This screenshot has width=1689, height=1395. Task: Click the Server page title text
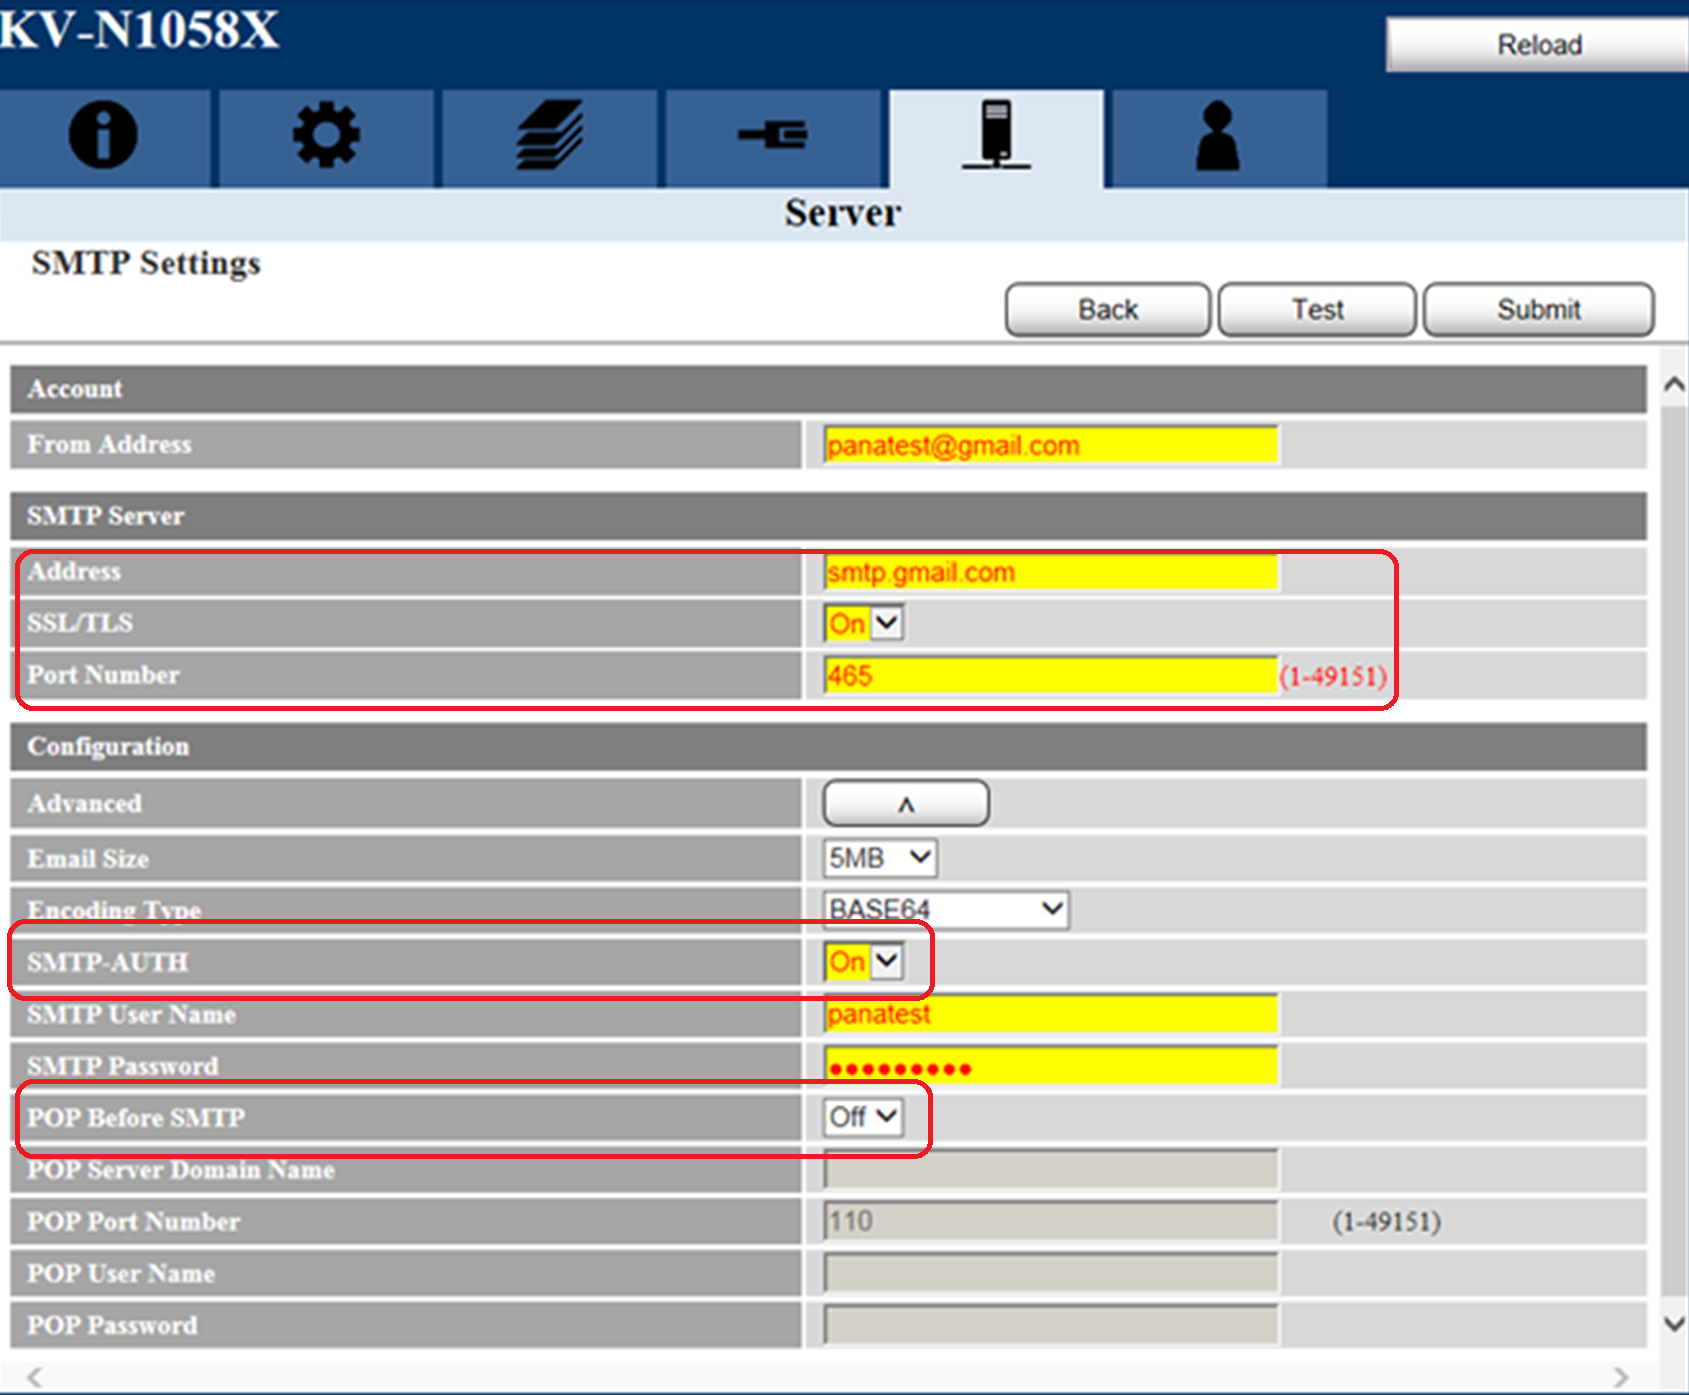point(843,213)
